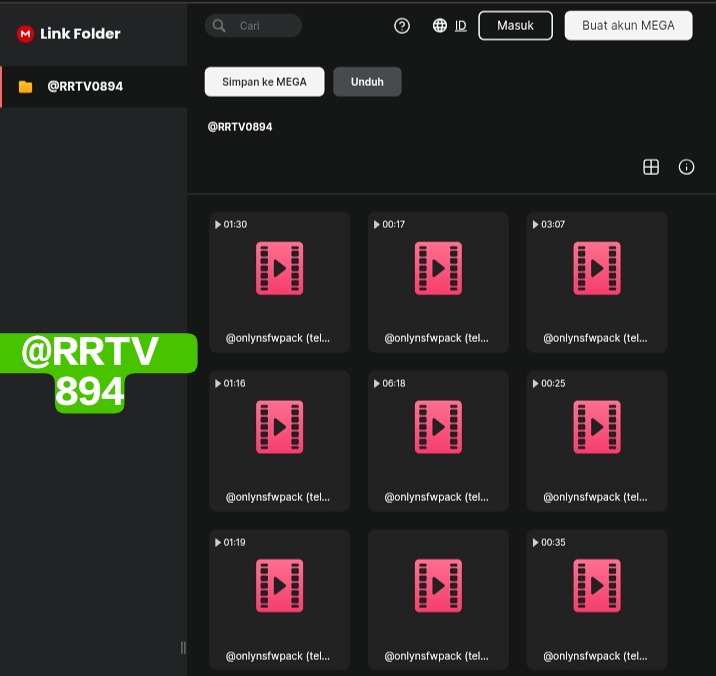The image size is (716, 676).
Task: Click the Masuk login button
Action: (516, 26)
